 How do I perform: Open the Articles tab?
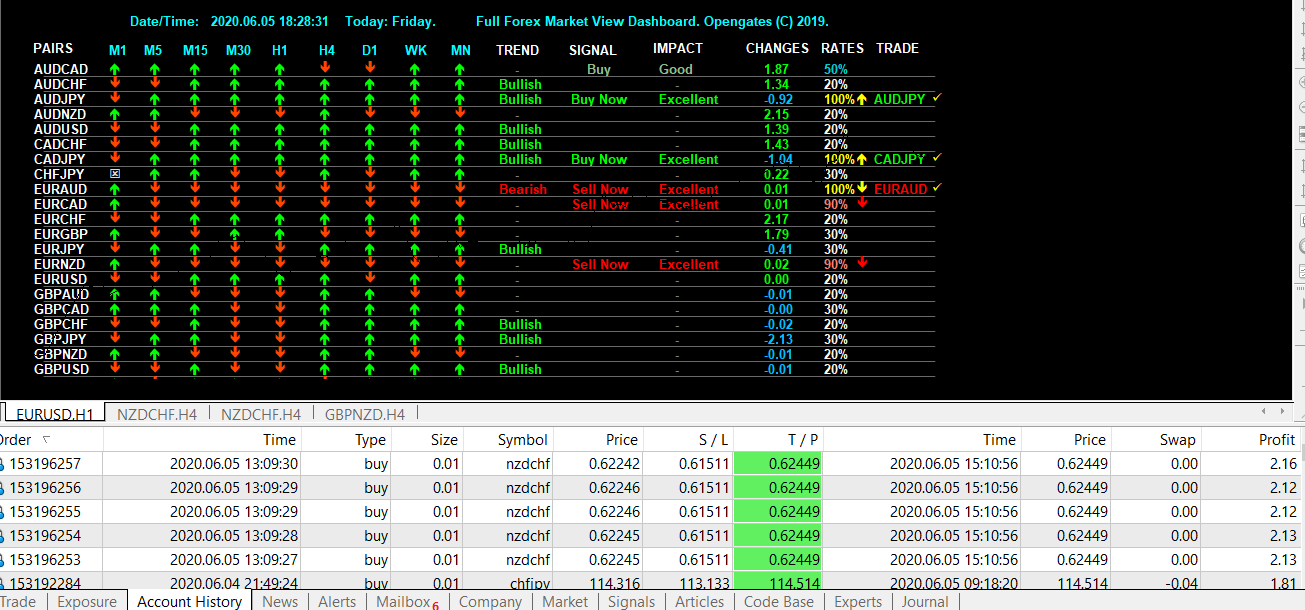coord(699,601)
